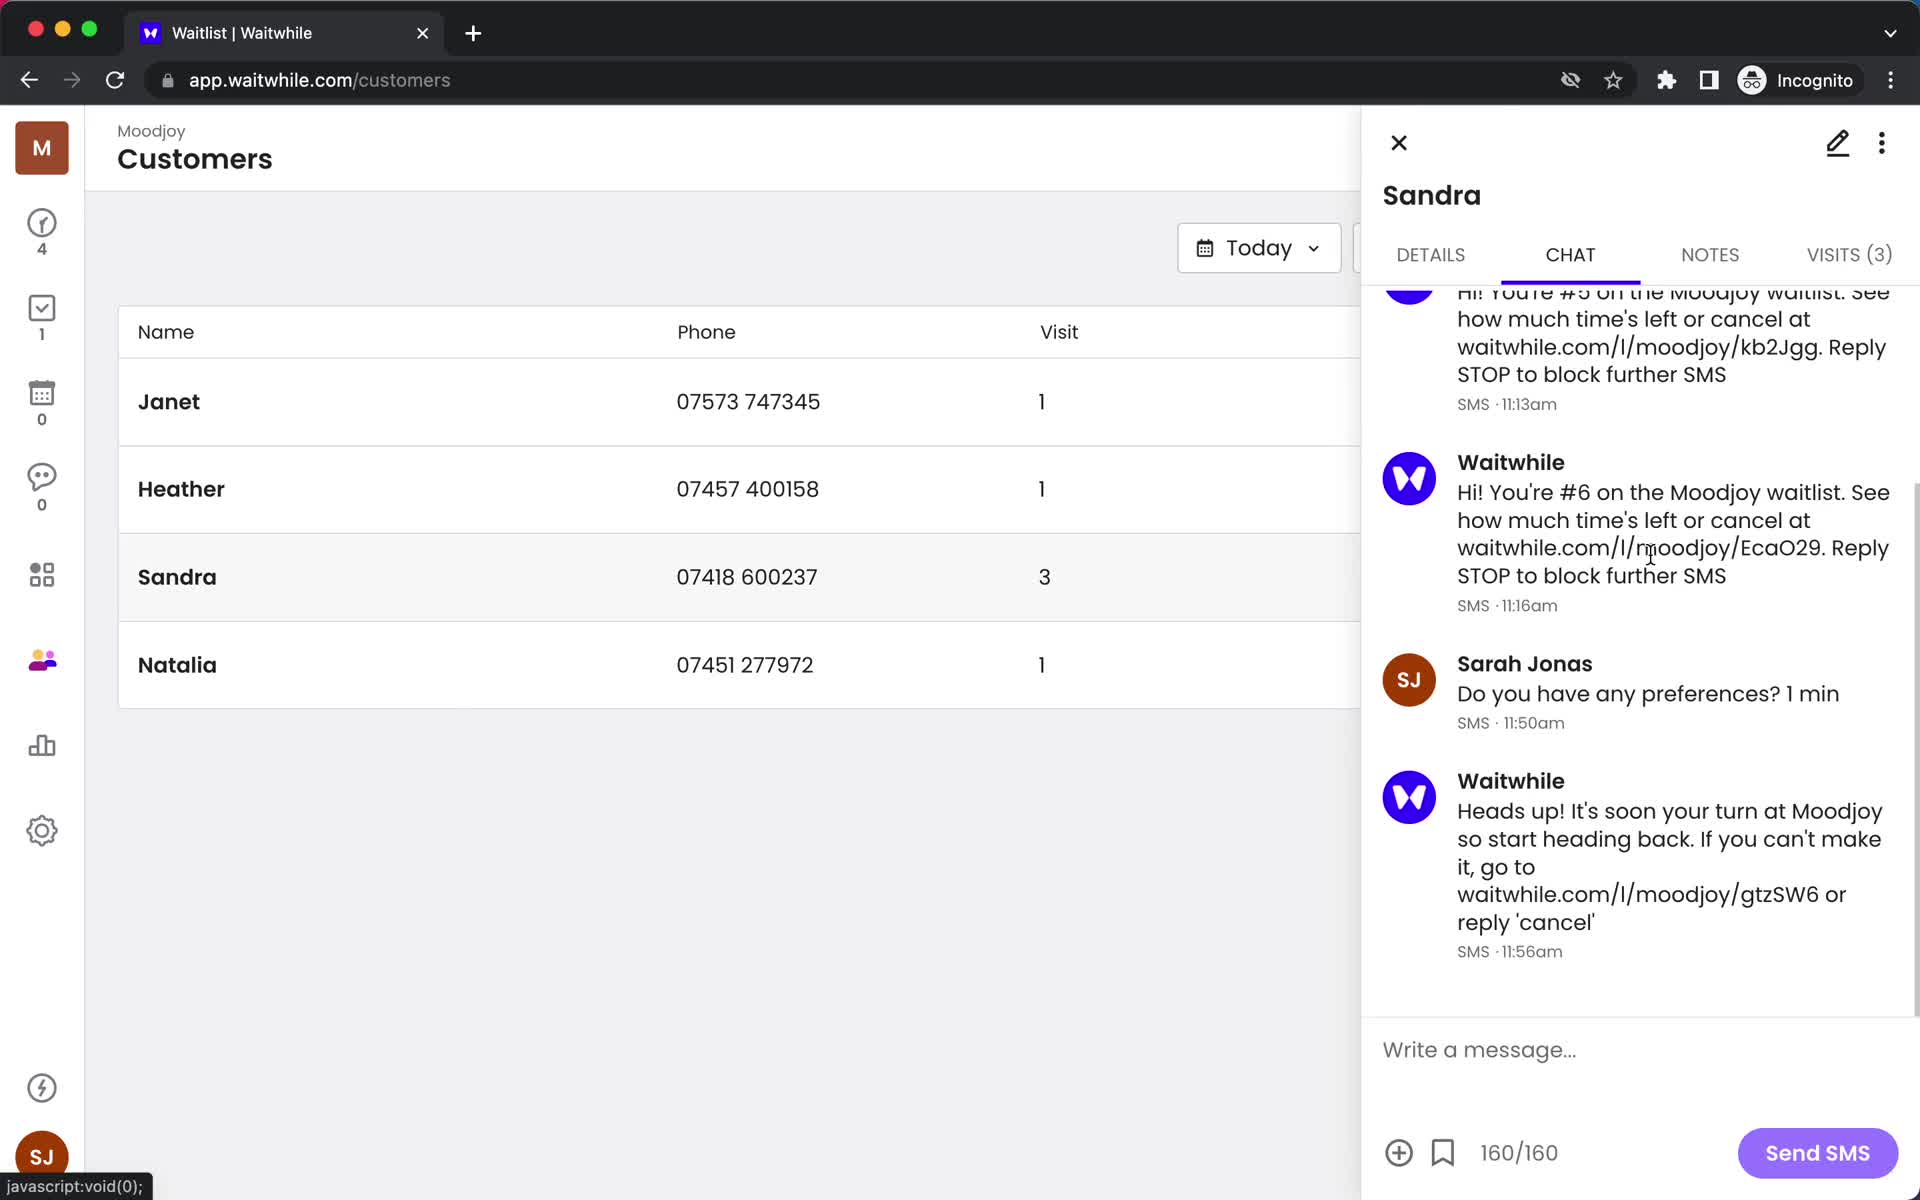Screen dimensions: 1920x1200
Task: Open Chrome's three-dot menu
Action: pos(1890,80)
